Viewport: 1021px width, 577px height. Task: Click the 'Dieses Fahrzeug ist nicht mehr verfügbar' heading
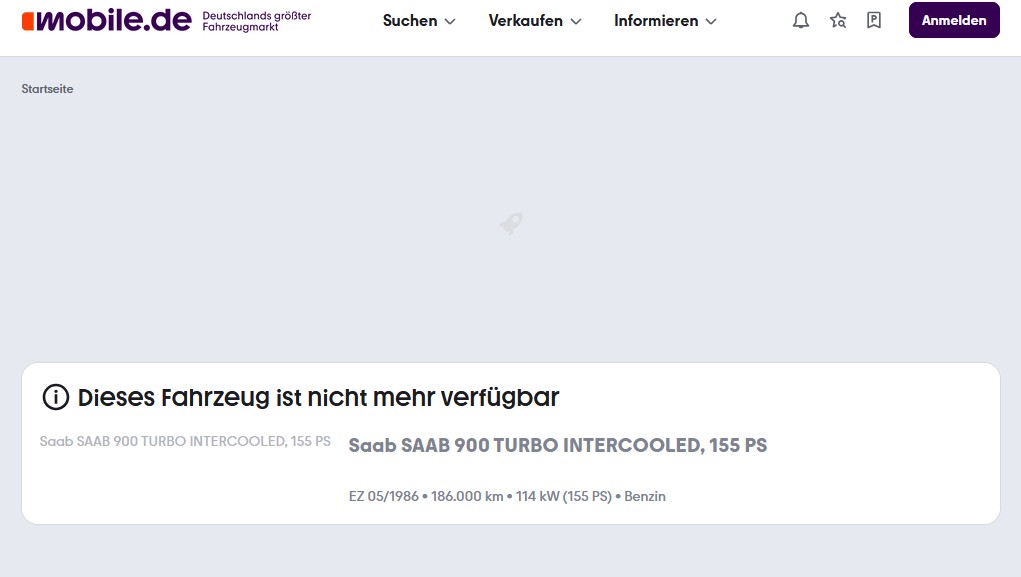click(318, 397)
